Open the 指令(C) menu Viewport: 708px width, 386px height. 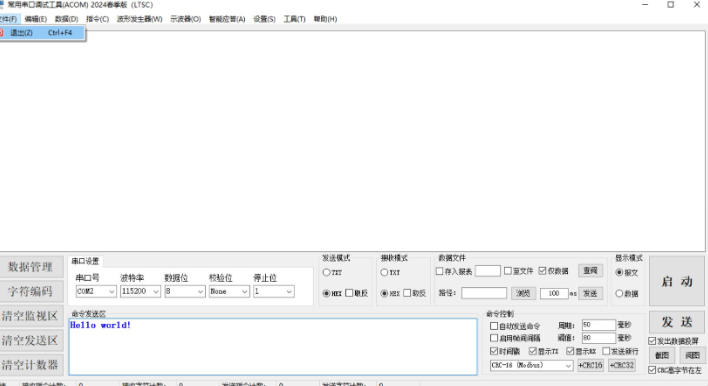tap(97, 19)
